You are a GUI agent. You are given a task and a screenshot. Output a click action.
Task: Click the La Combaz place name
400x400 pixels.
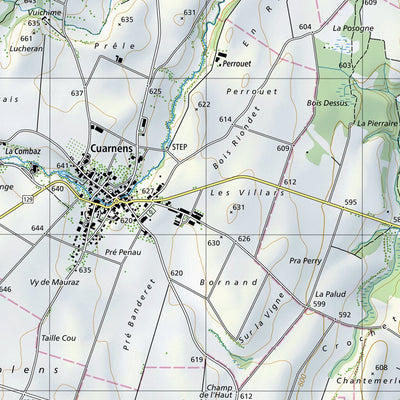[x=23, y=151]
